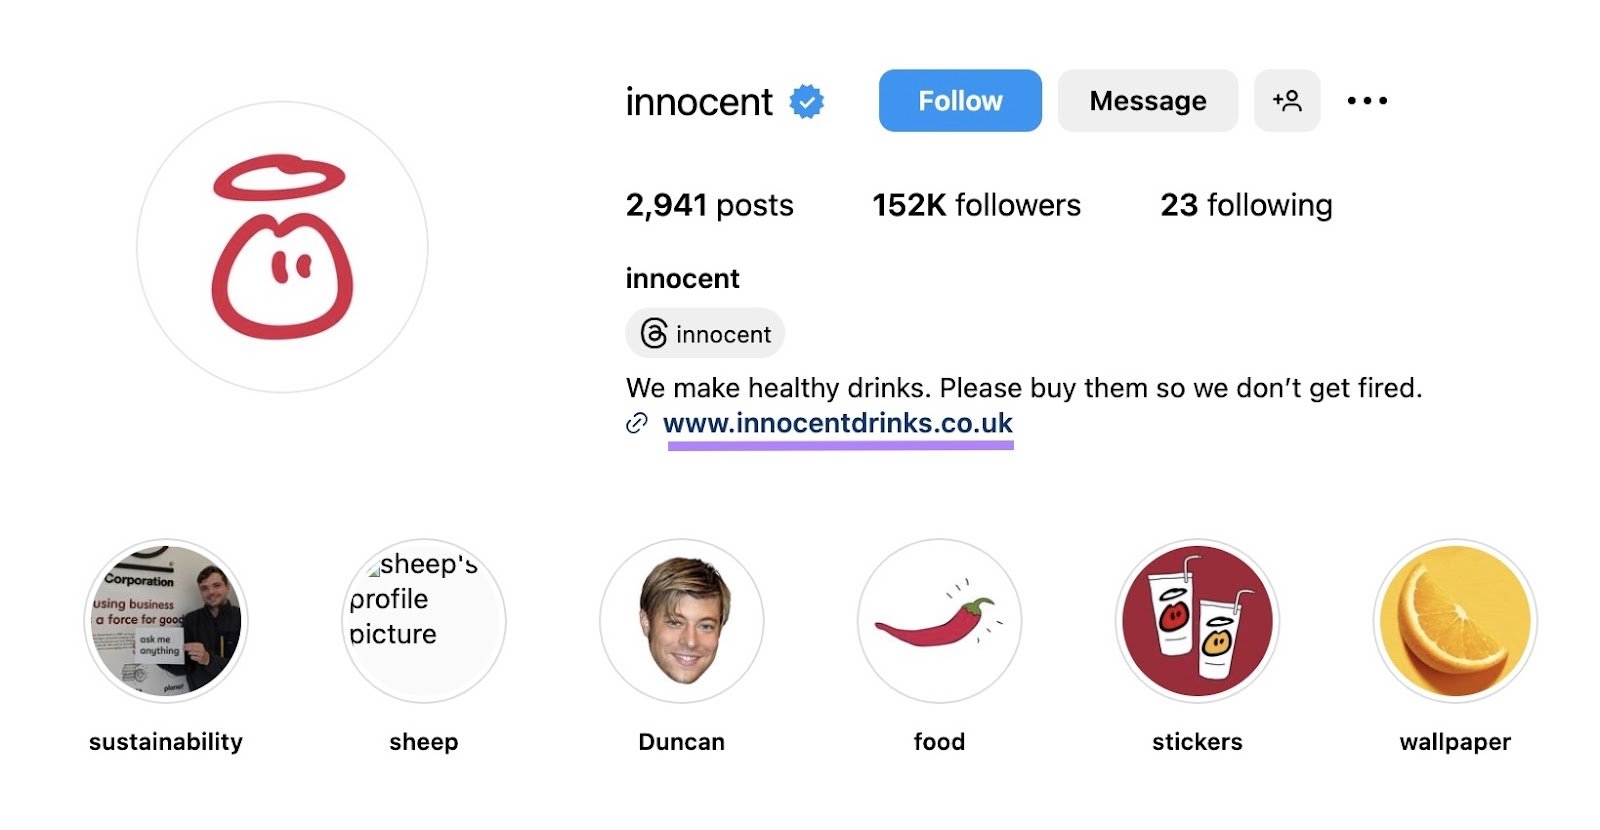This screenshot has height=830, width=1600.
Task: Open the orange slice 'wallpaper' highlight
Action: click(x=1455, y=621)
